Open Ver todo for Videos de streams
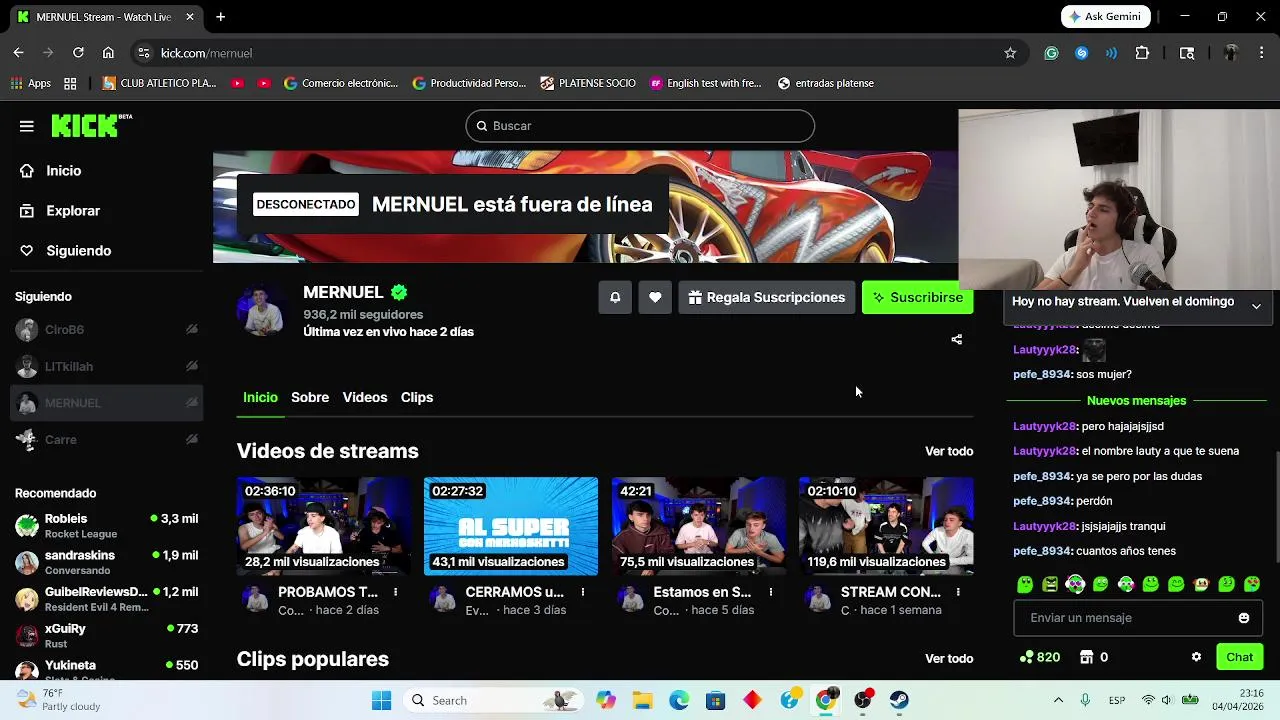 [949, 451]
